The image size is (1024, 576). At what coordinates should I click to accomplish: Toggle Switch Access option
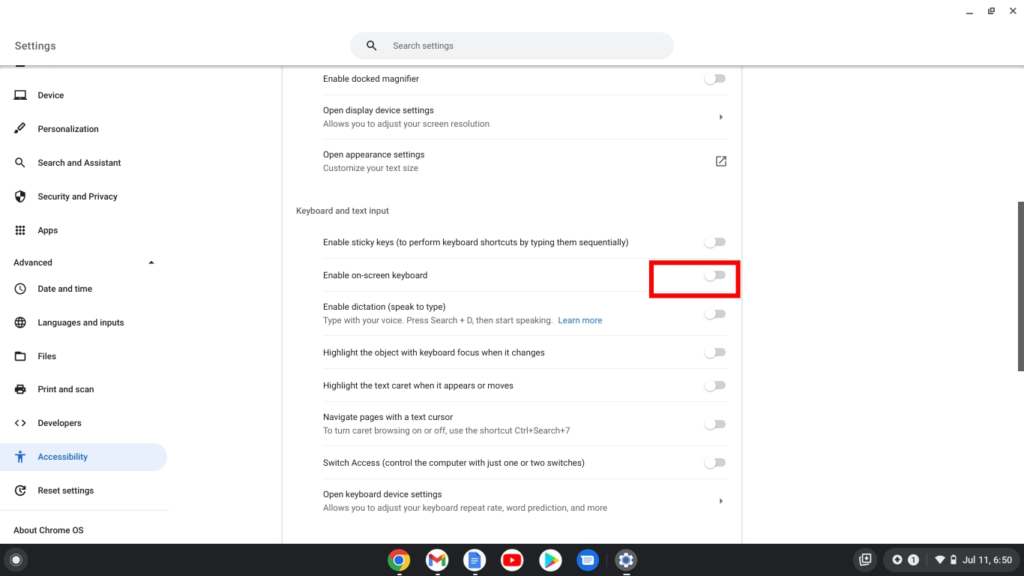point(714,463)
